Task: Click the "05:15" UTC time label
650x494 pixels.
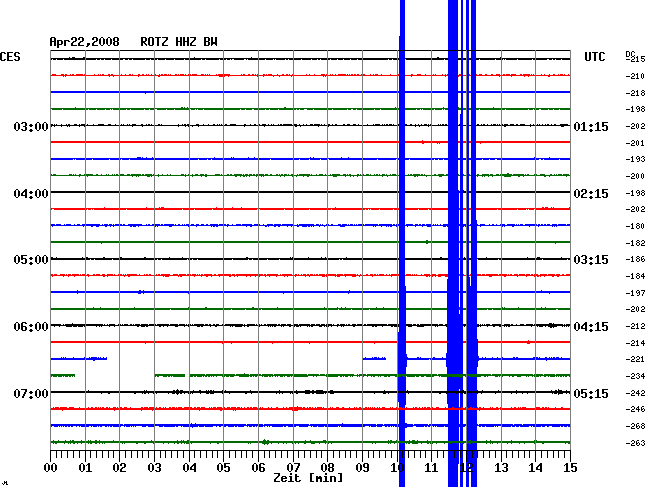Action: coord(591,393)
